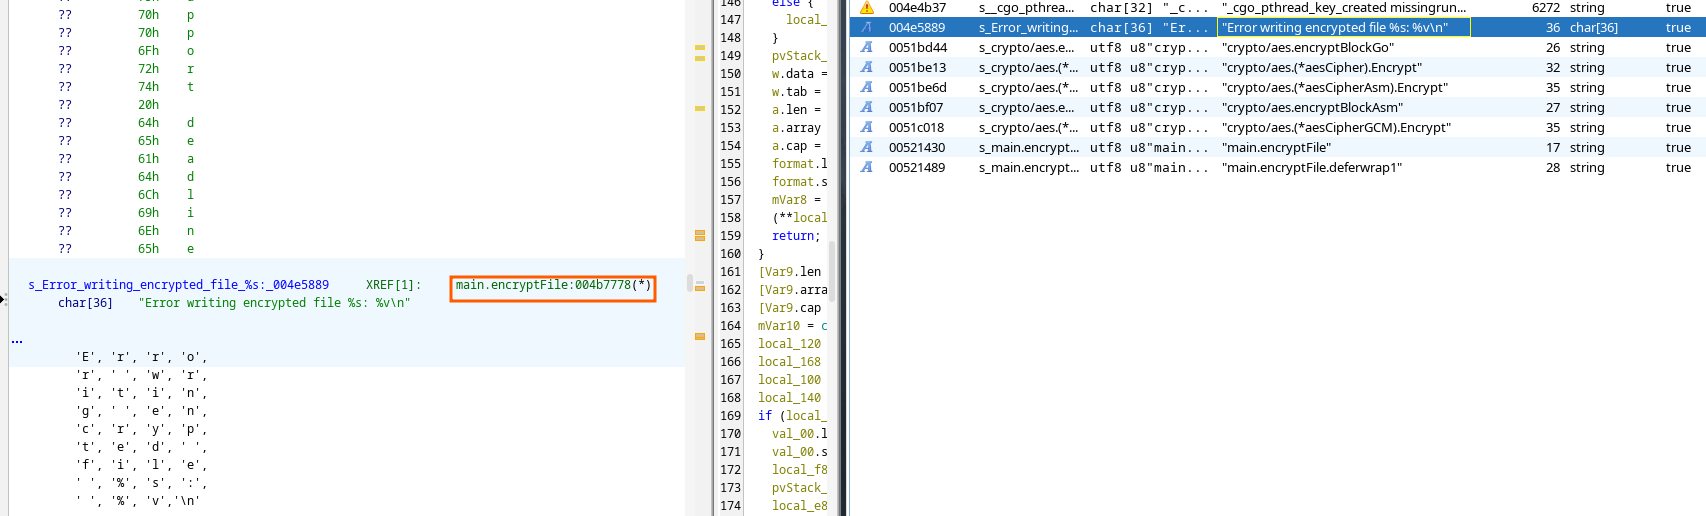Click the string icon beside address 0051bd44
This screenshot has width=1706, height=516.
pos(867,48)
